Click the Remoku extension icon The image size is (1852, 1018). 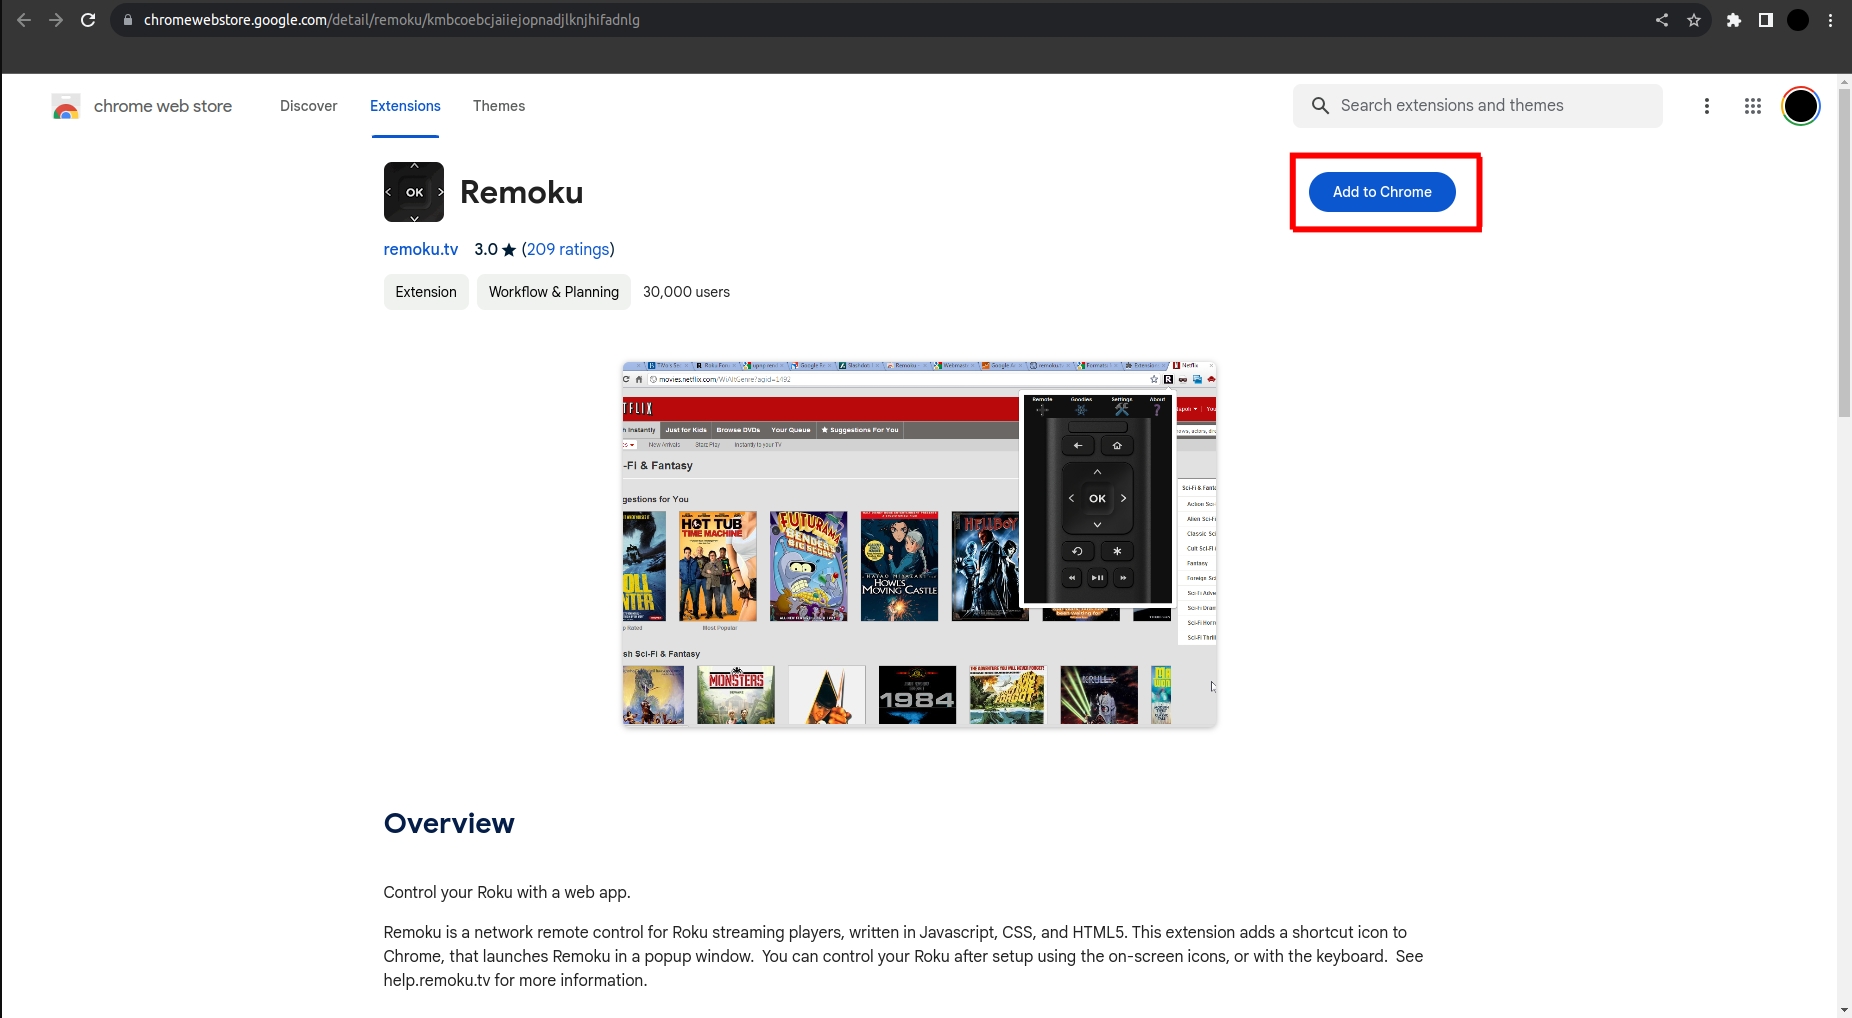click(x=414, y=192)
